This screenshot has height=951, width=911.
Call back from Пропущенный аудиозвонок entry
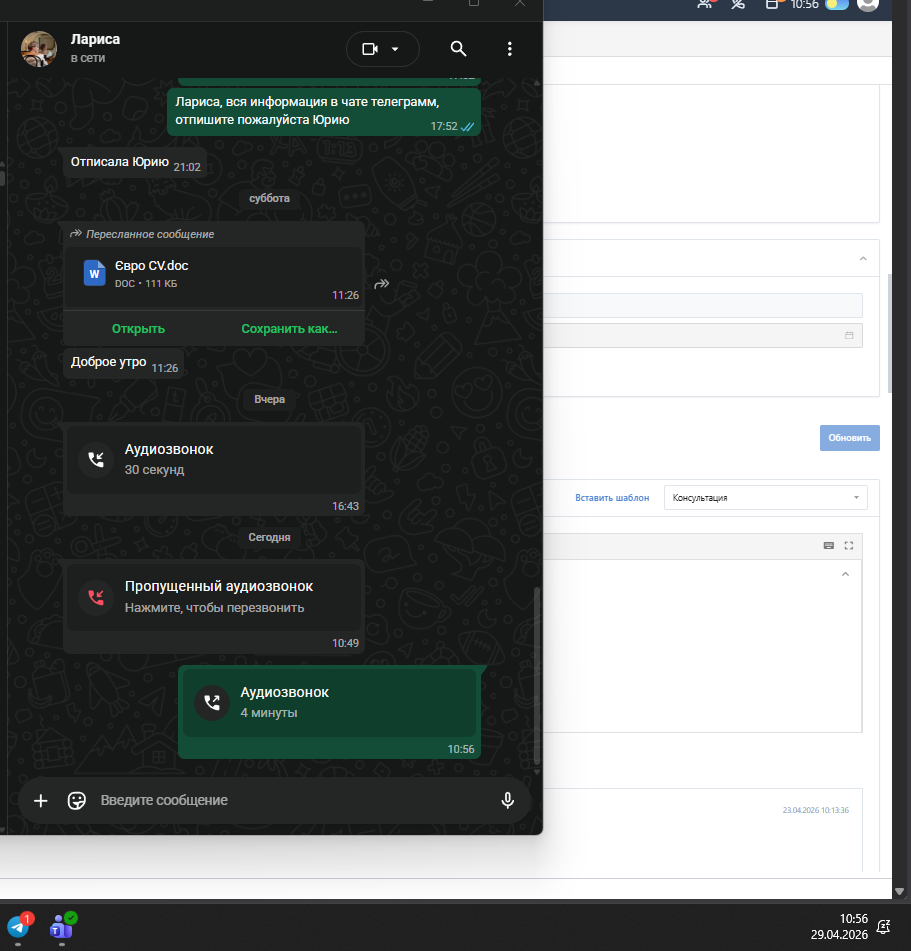click(213, 597)
